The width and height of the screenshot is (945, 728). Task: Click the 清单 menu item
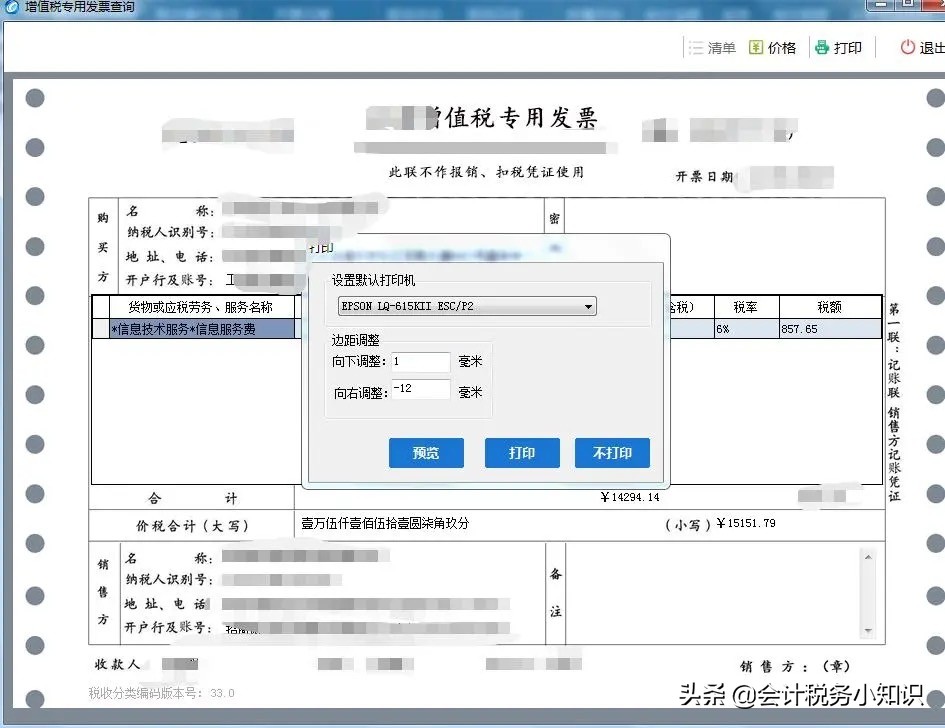click(721, 47)
